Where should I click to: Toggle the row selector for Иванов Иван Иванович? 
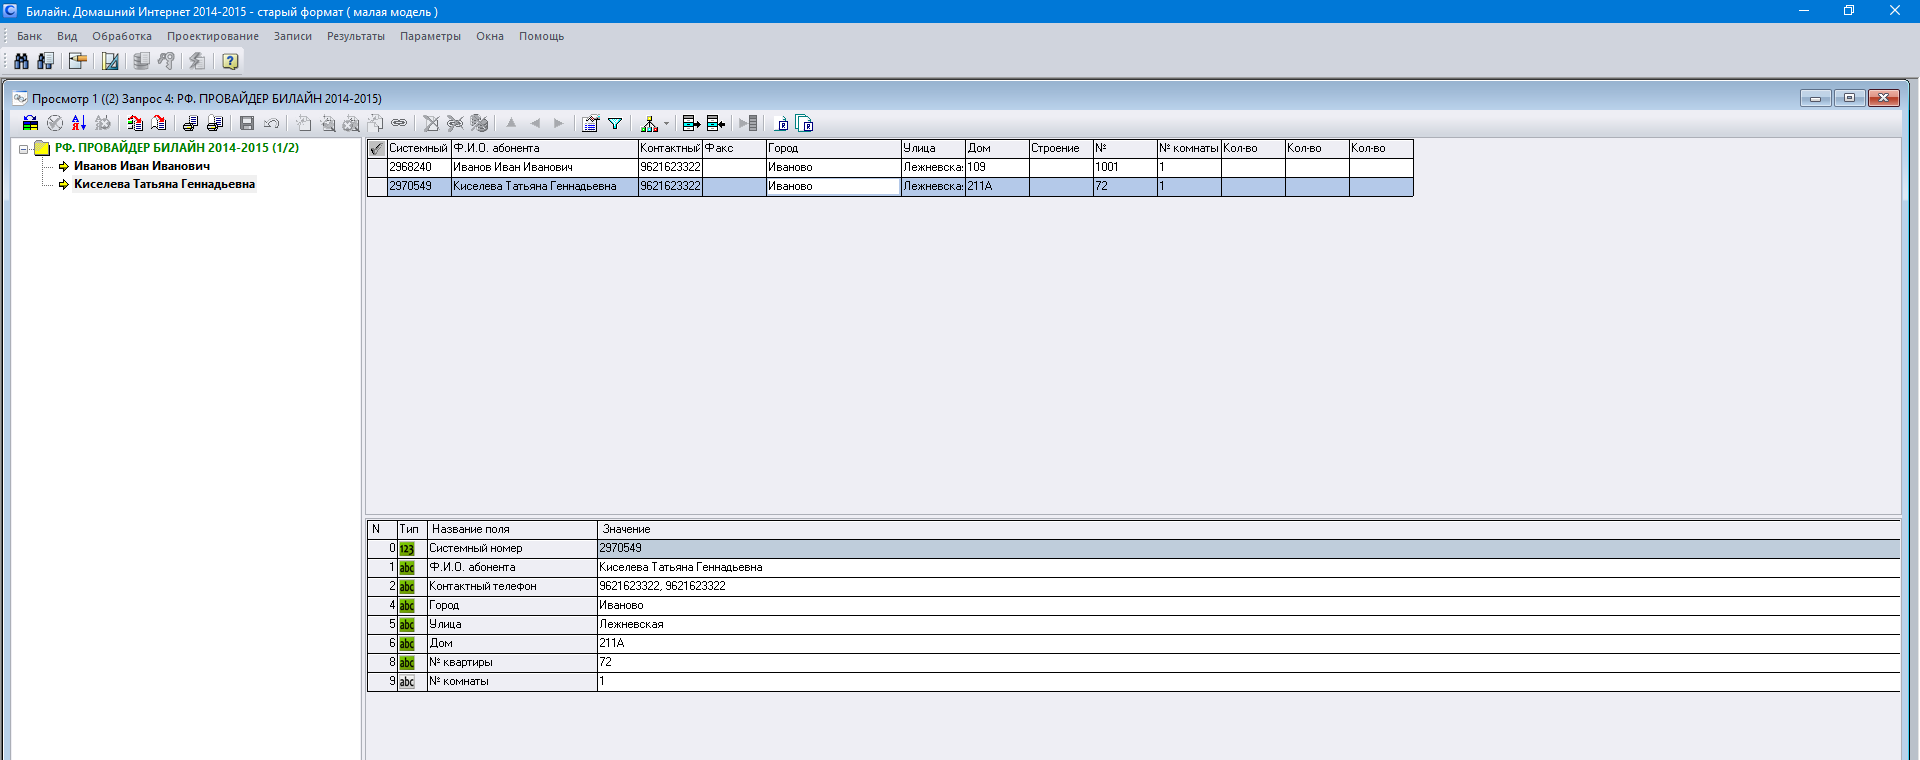pyautogui.click(x=376, y=167)
